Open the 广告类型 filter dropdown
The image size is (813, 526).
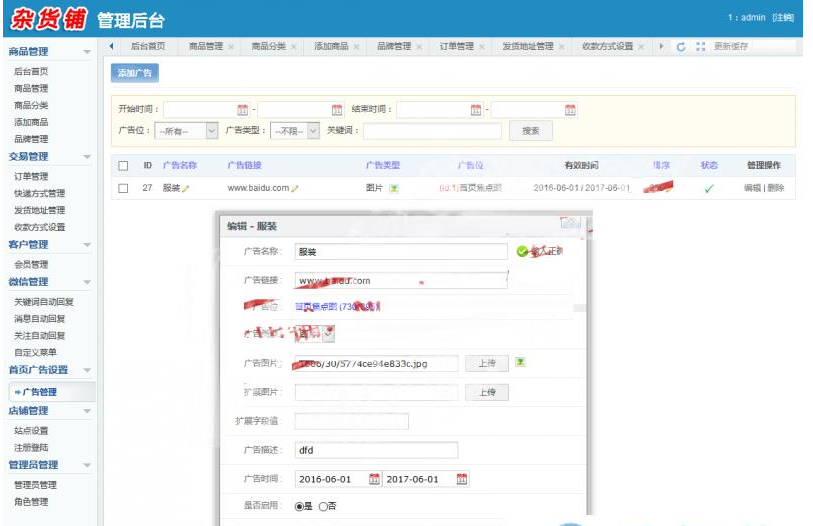313,131
